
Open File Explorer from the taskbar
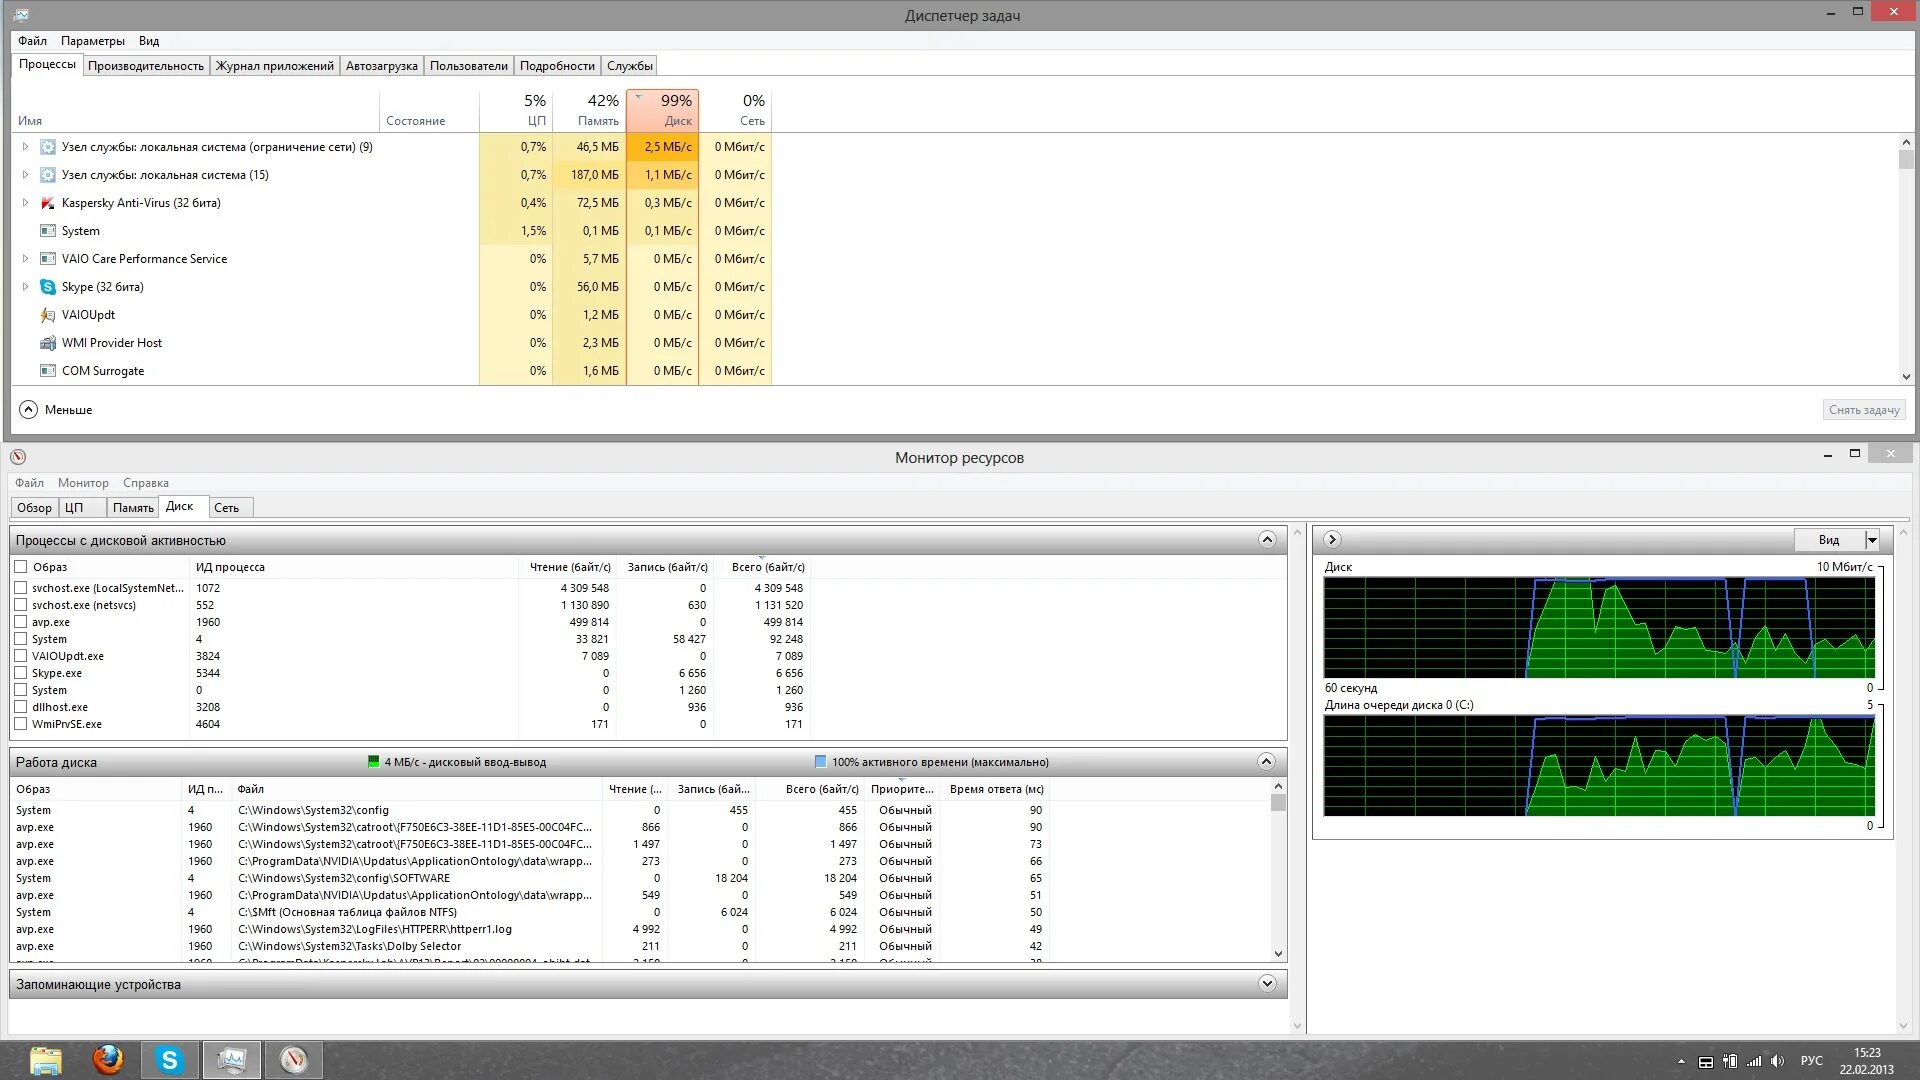coord(46,1060)
